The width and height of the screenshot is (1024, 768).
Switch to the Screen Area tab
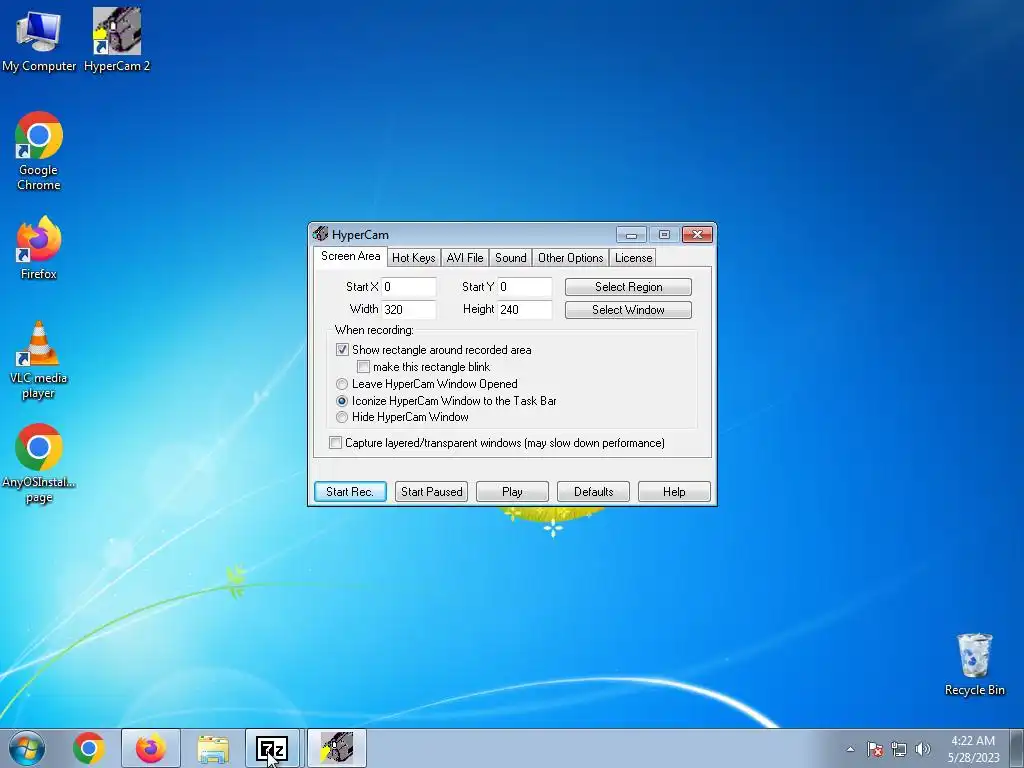click(350, 256)
